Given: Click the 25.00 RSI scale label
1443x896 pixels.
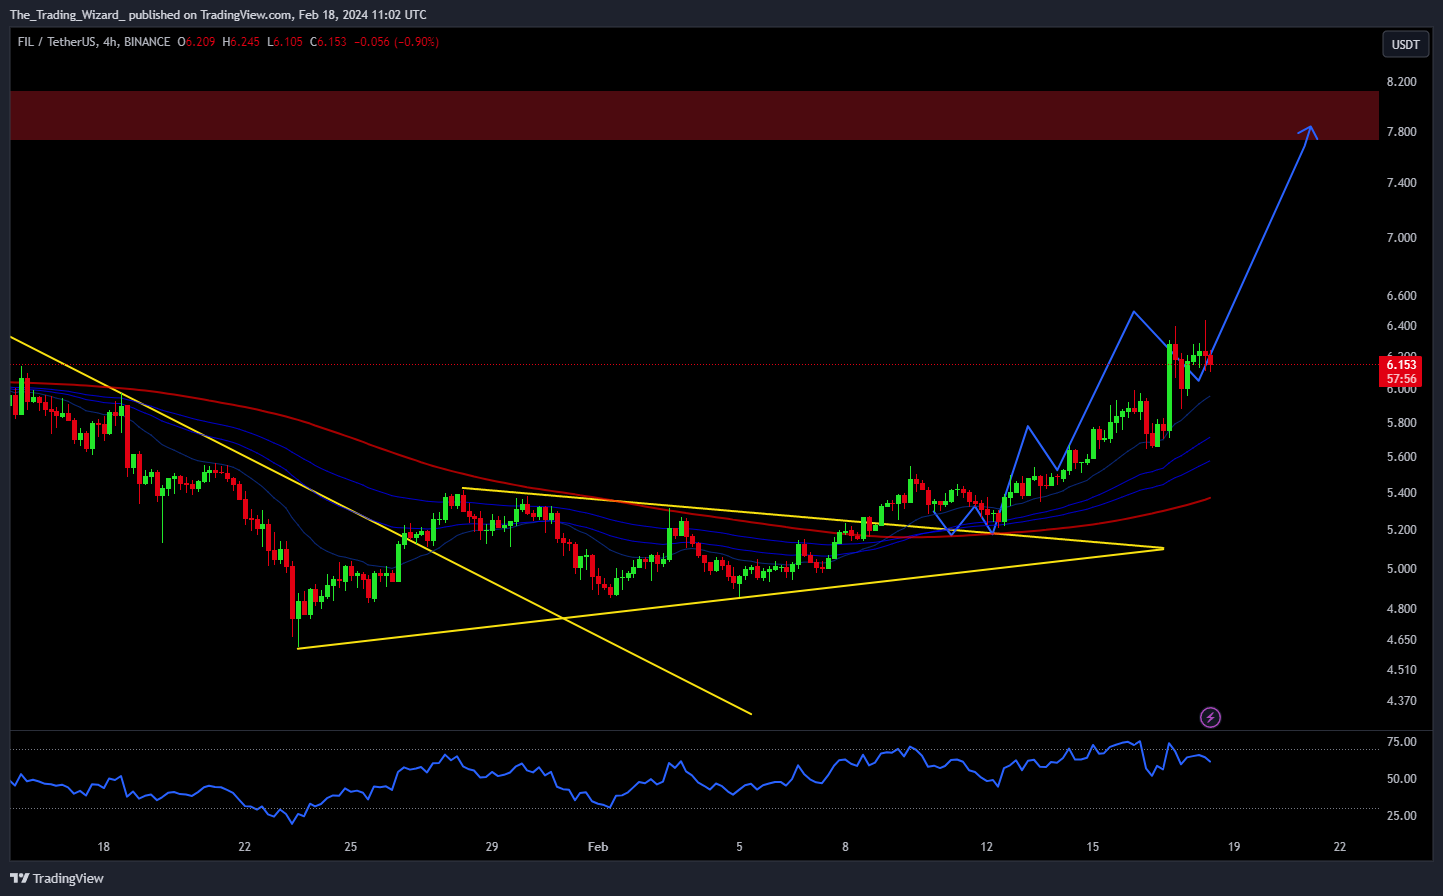Looking at the screenshot, I should tap(1401, 816).
